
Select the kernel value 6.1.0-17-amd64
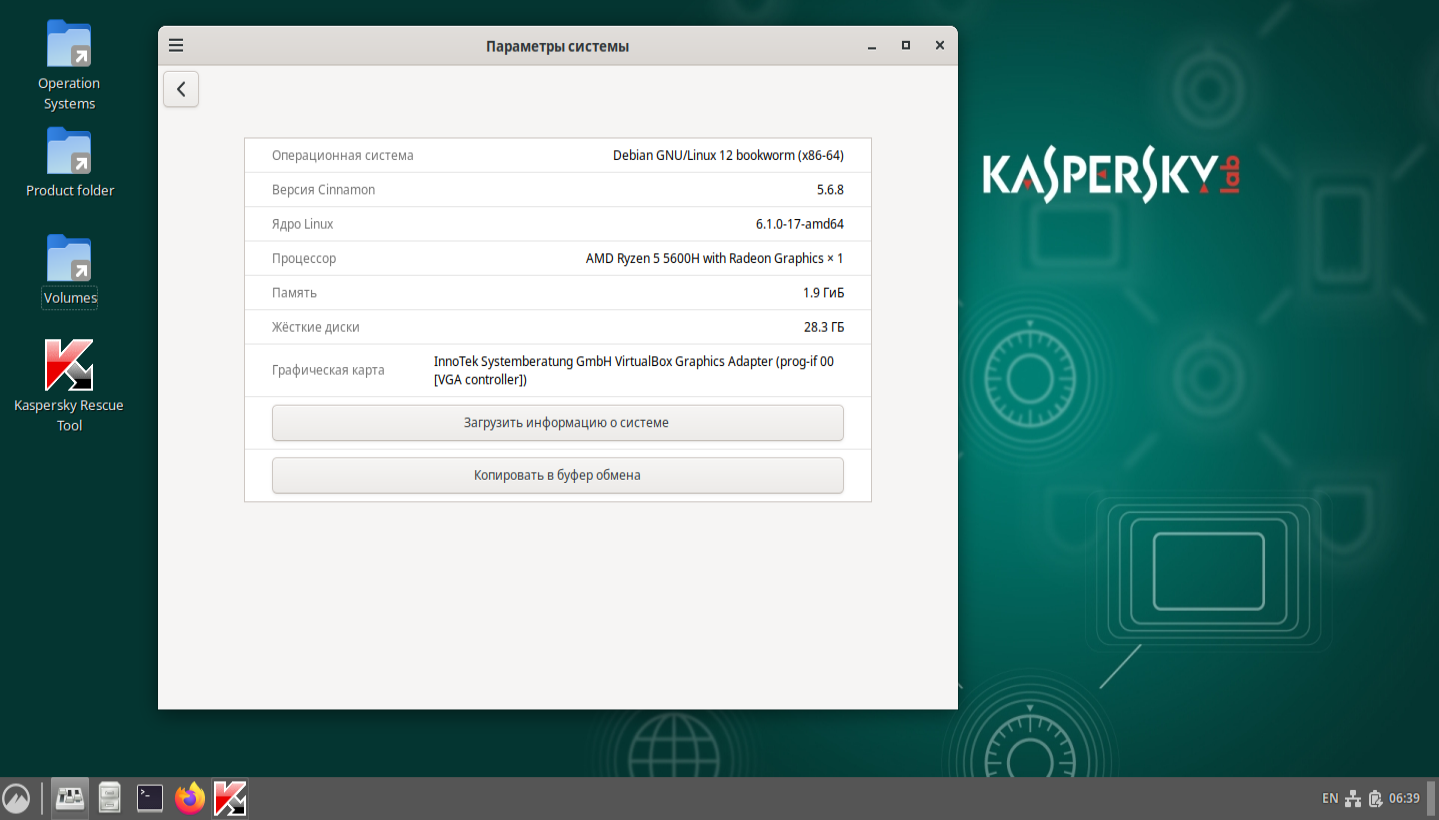[x=800, y=224]
